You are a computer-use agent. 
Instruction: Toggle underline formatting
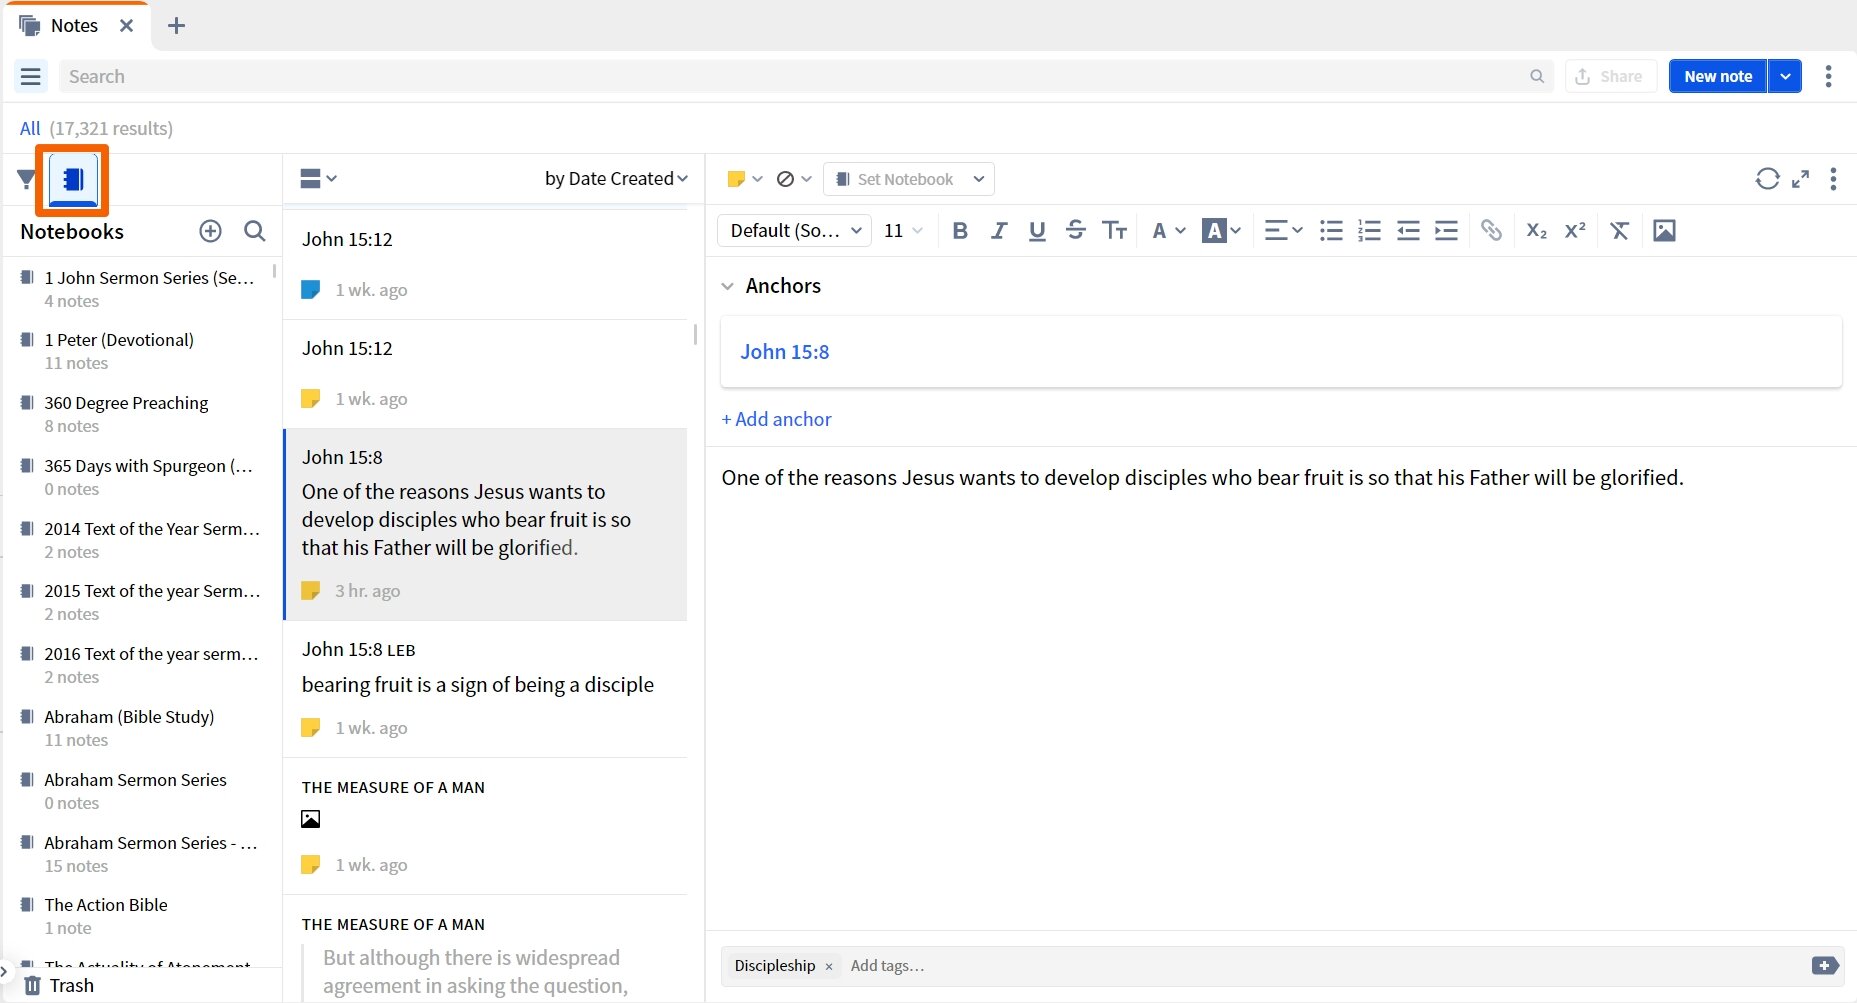[x=1037, y=231]
